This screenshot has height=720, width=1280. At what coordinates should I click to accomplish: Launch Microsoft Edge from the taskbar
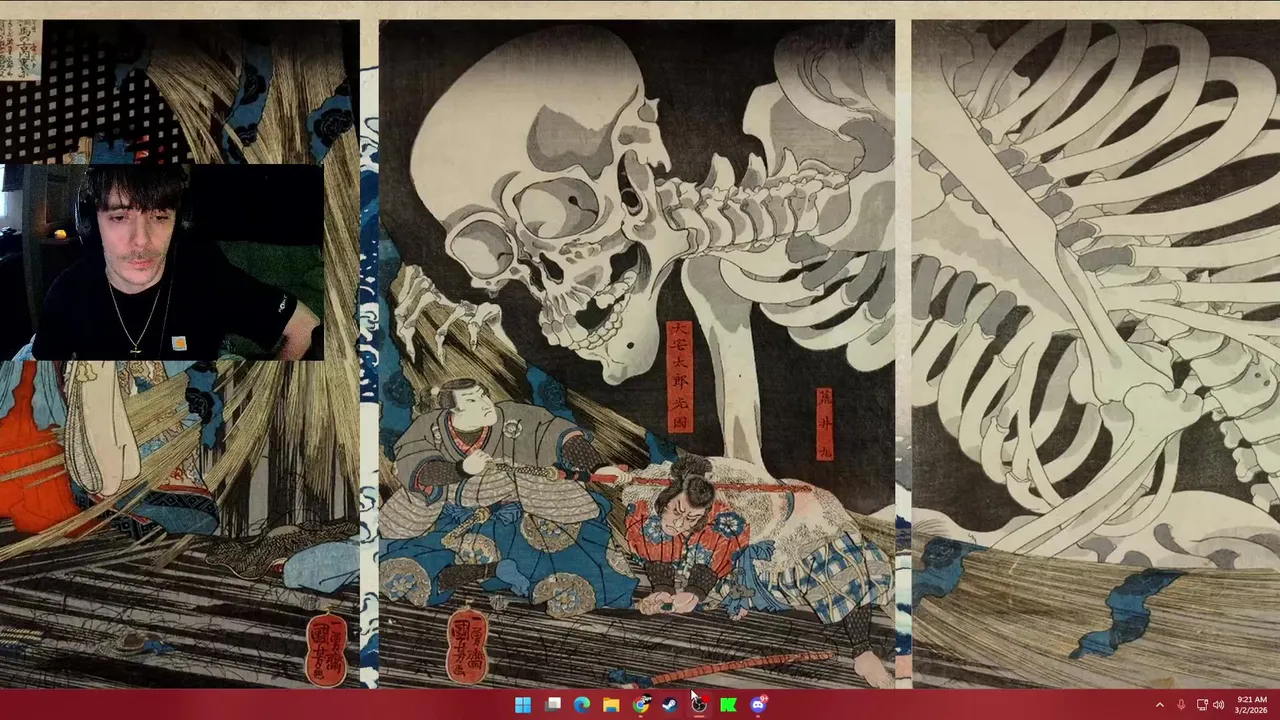(582, 705)
